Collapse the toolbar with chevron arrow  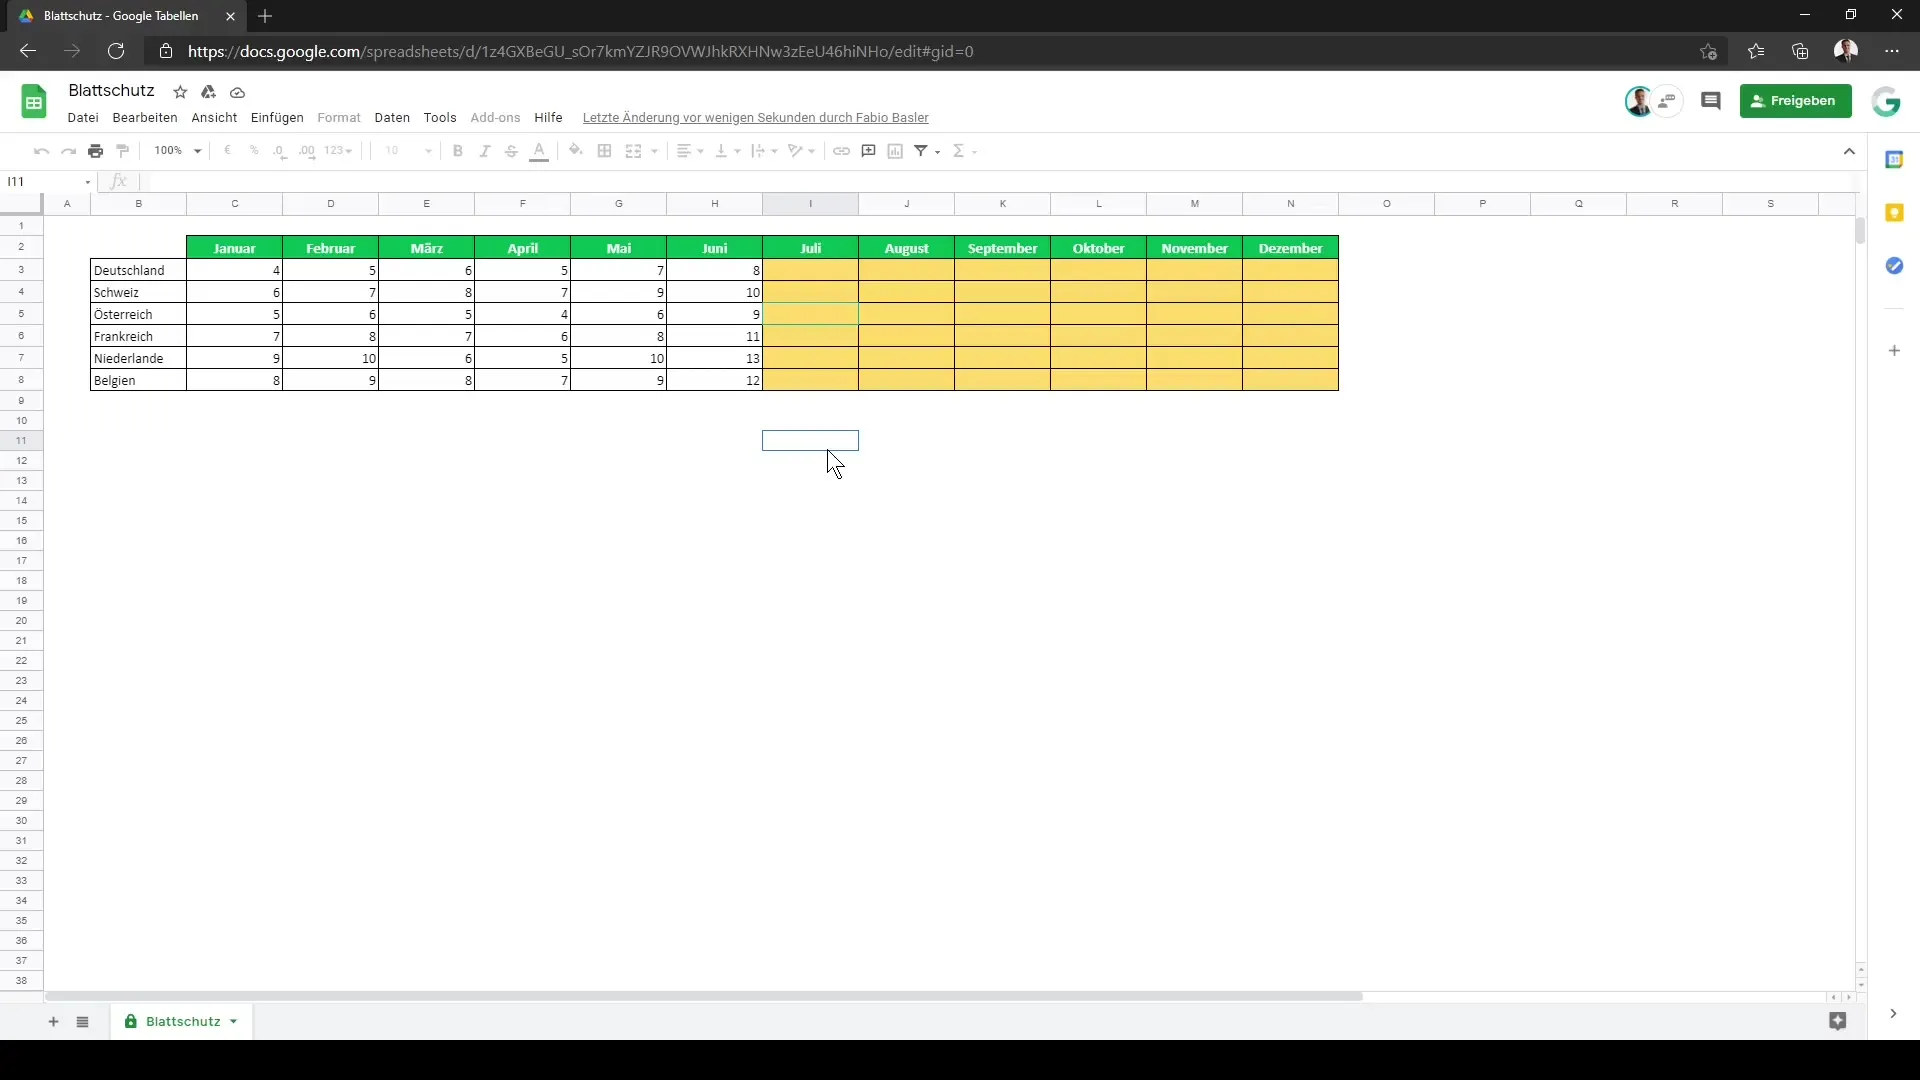1849,152
